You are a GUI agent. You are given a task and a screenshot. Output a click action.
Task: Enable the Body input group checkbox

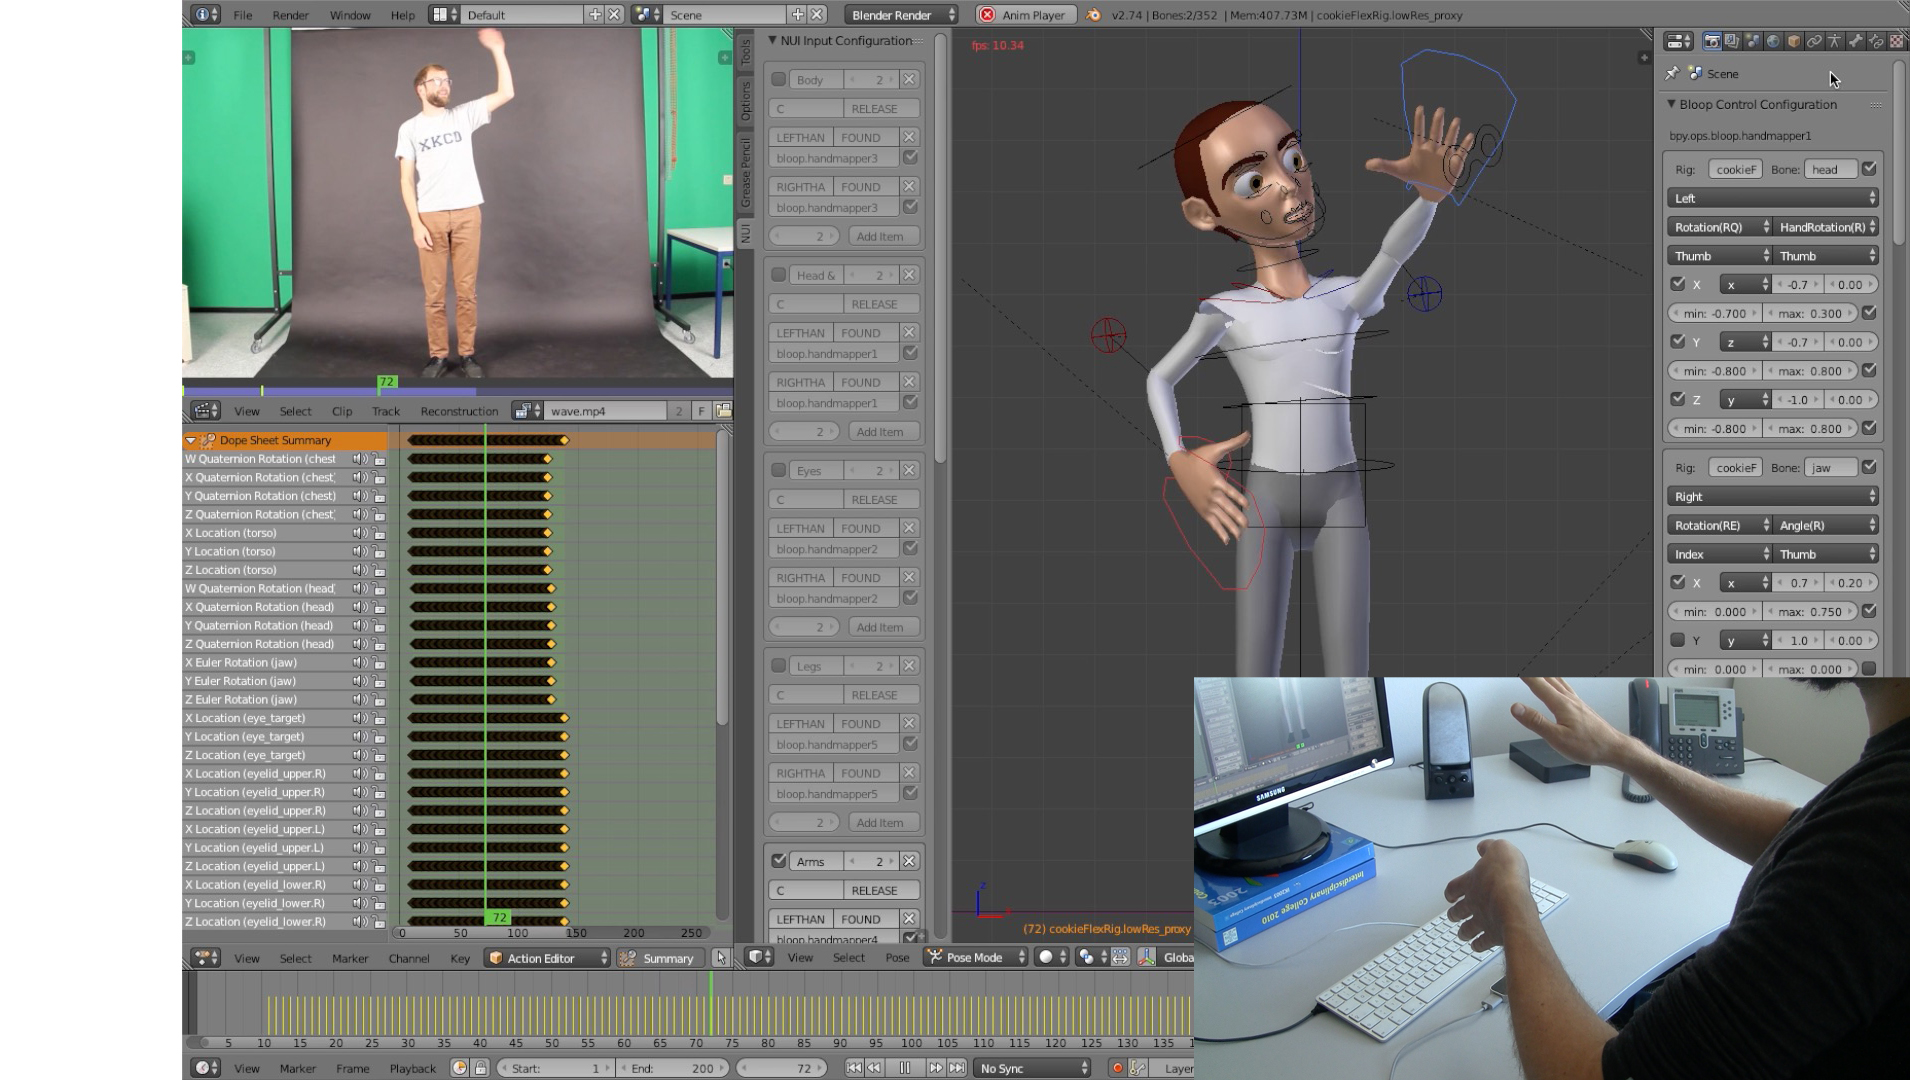click(x=778, y=80)
